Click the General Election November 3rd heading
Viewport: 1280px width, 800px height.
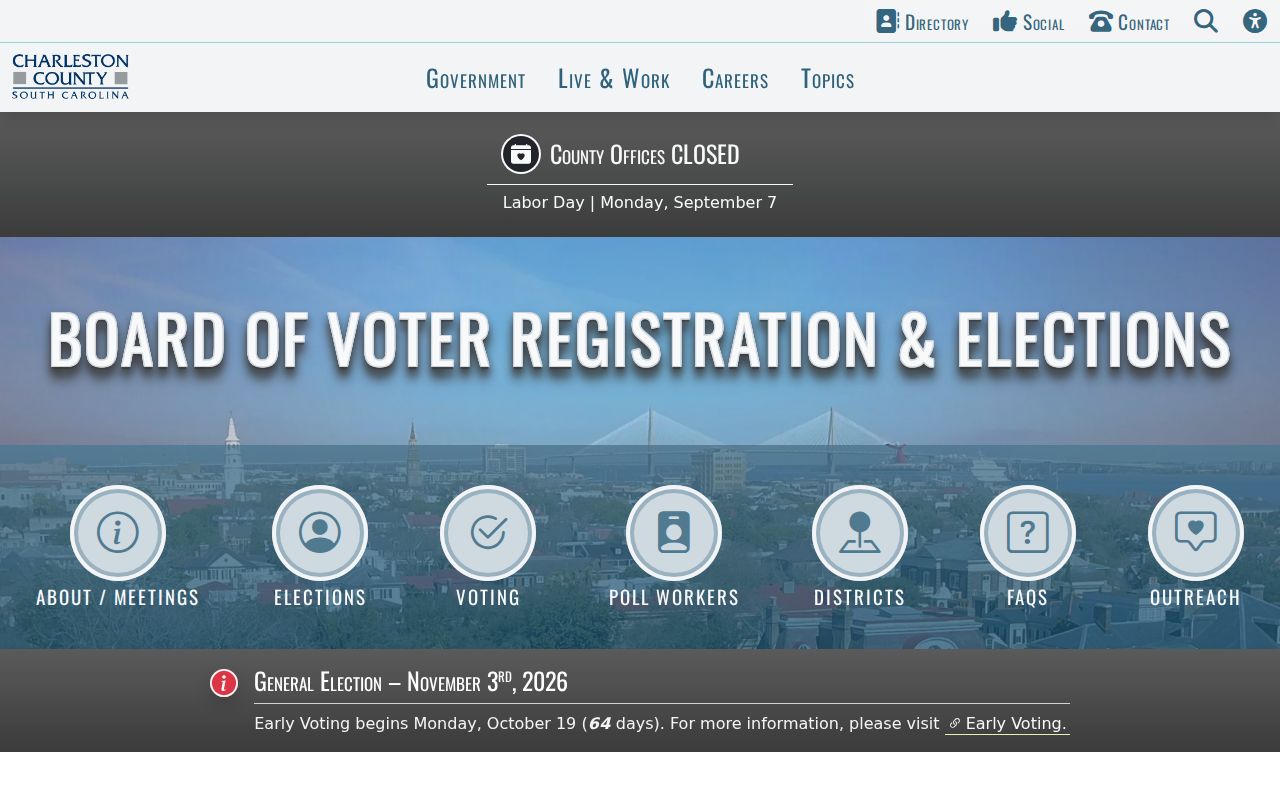point(411,682)
